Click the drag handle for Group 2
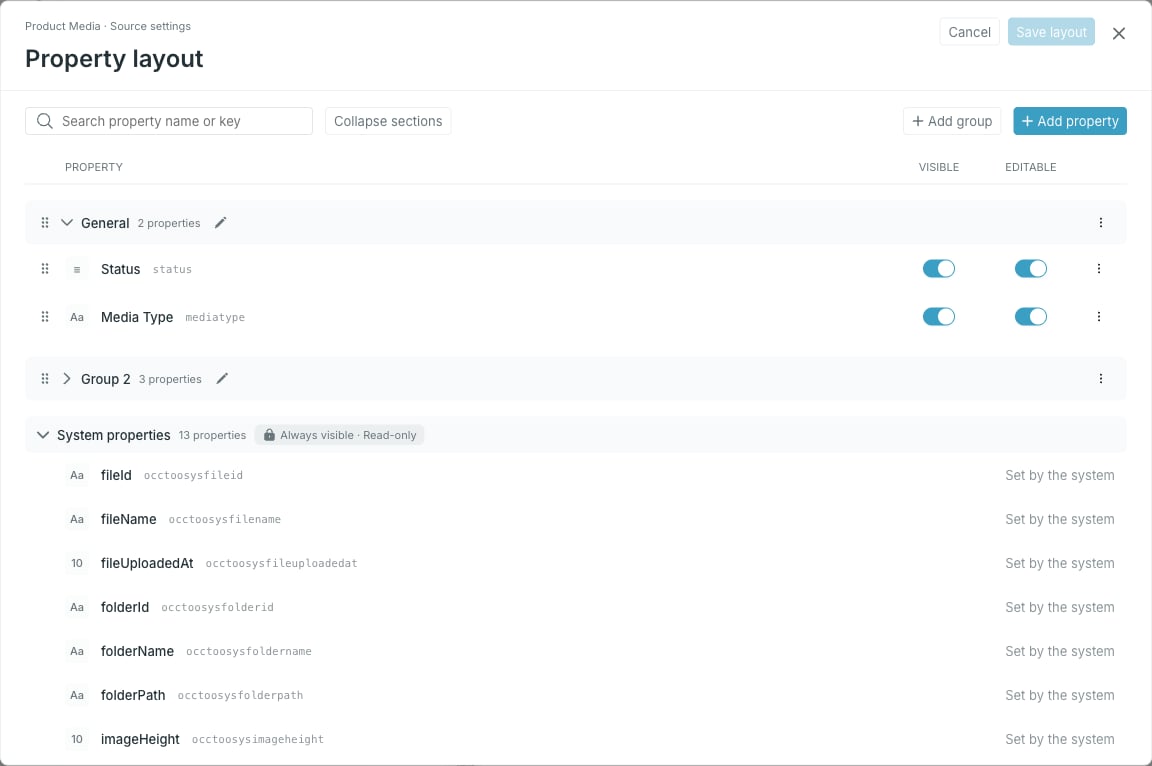Image resolution: width=1152 pixels, height=766 pixels. tap(45, 378)
